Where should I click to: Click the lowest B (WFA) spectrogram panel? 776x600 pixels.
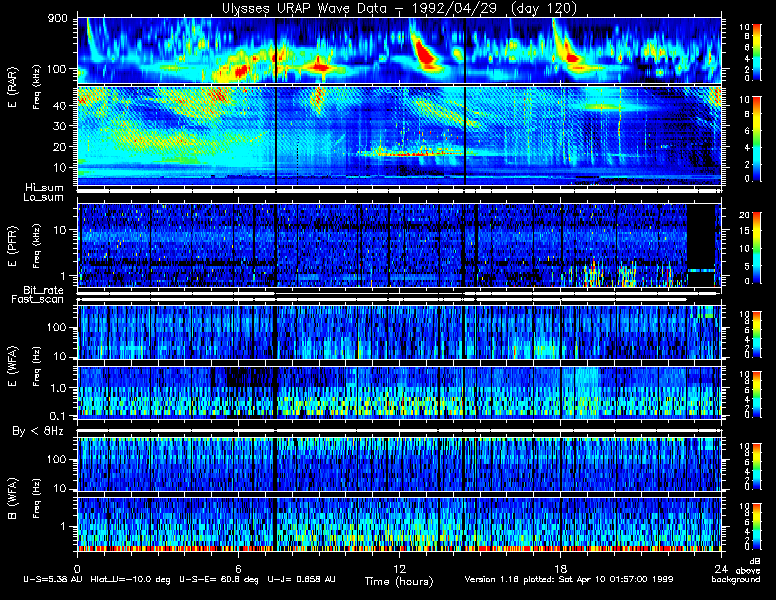pyautogui.click(x=399, y=525)
